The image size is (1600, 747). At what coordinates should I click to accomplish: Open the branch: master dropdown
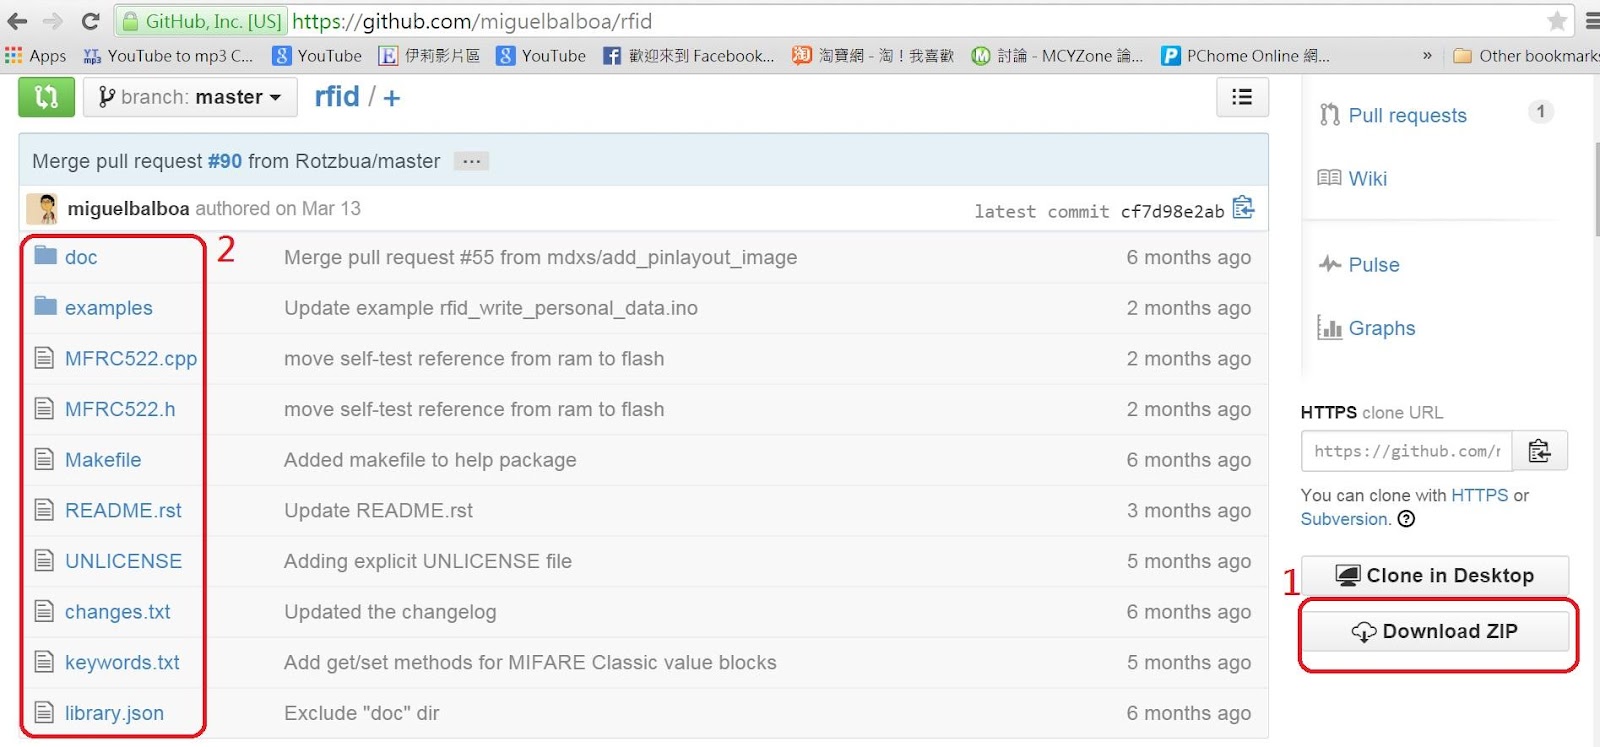[x=190, y=97]
